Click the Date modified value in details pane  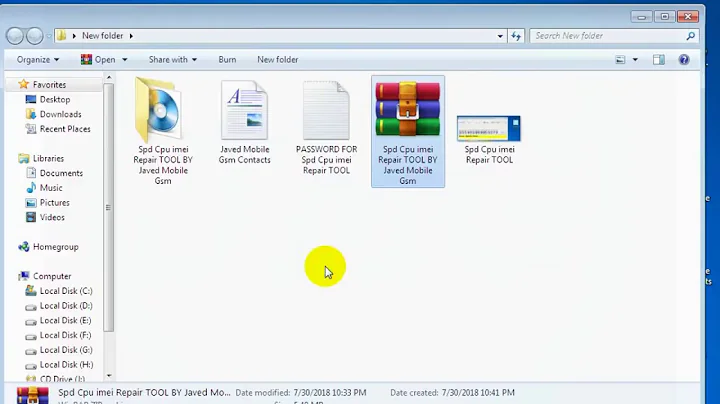pyautogui.click(x=330, y=393)
